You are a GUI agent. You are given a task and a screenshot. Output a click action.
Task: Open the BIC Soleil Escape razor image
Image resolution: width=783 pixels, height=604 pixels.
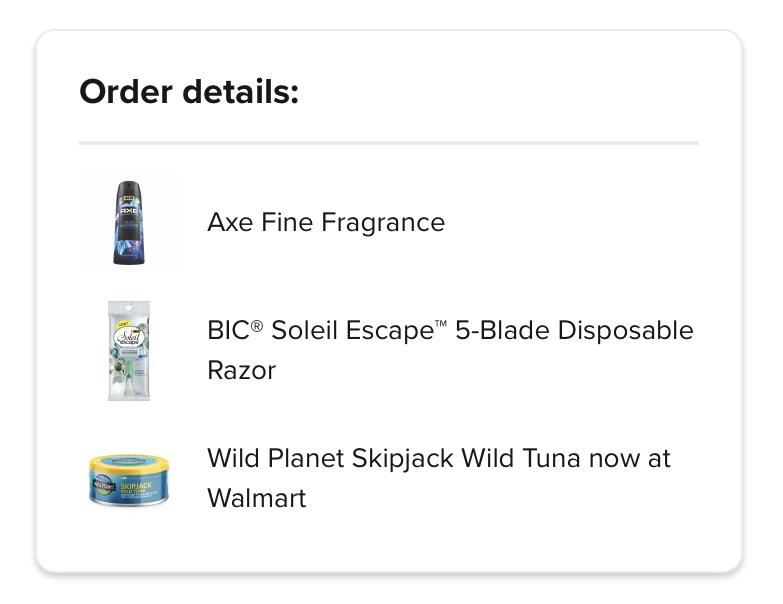click(129, 350)
